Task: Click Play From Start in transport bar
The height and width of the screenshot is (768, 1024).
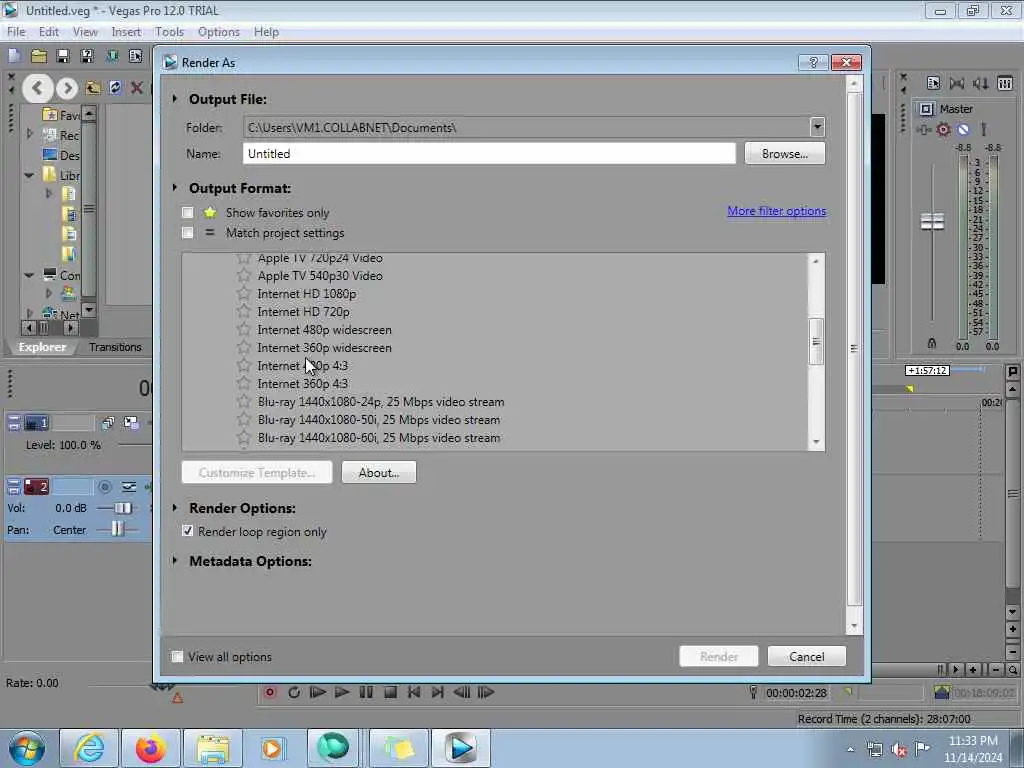Action: tap(317, 692)
